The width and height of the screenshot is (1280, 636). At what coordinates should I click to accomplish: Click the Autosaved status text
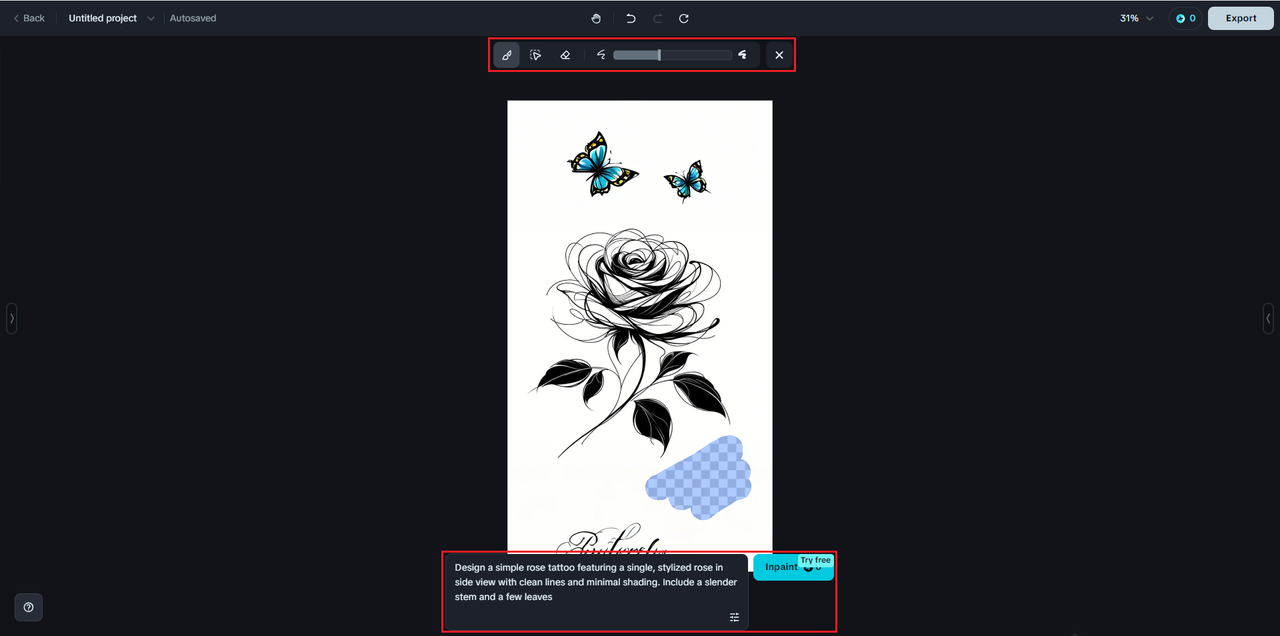point(193,18)
